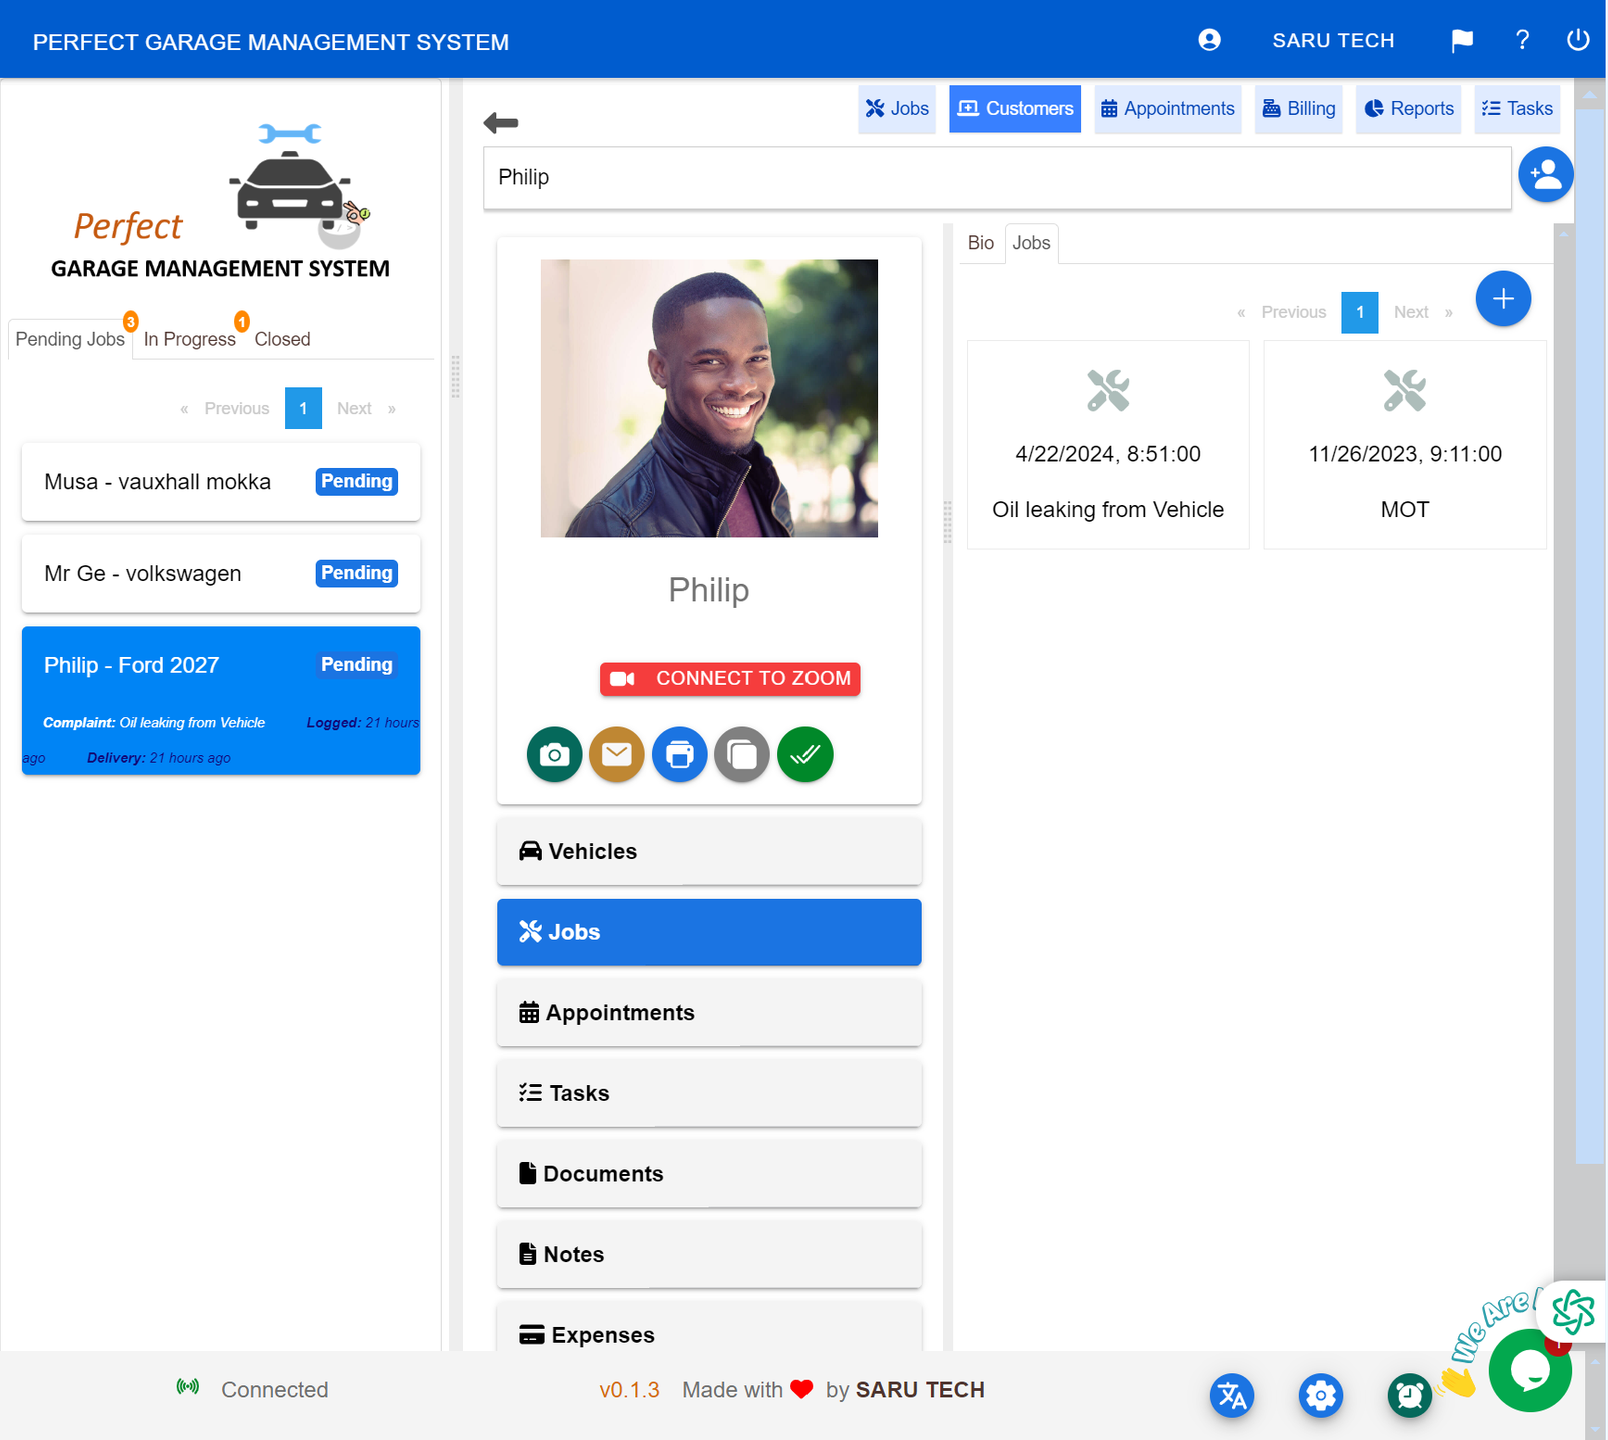Select page 1 in left jobs pagination

303,408
